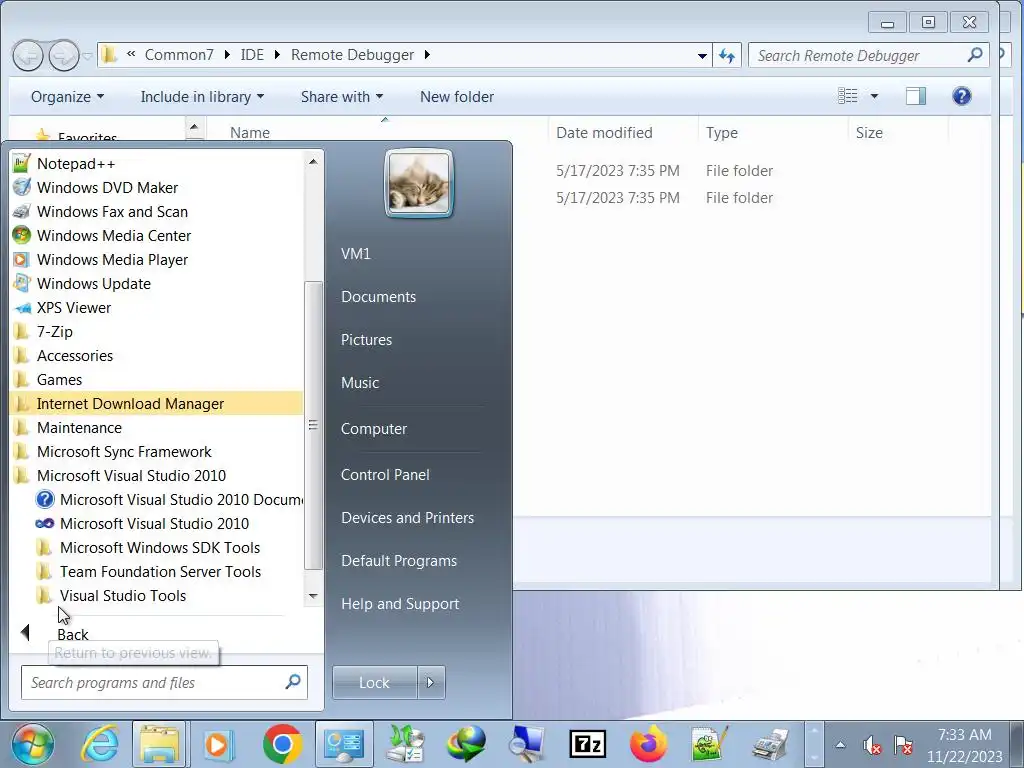Image resolution: width=1024 pixels, height=768 pixels.
Task: Open Help and Support
Action: click(400, 604)
